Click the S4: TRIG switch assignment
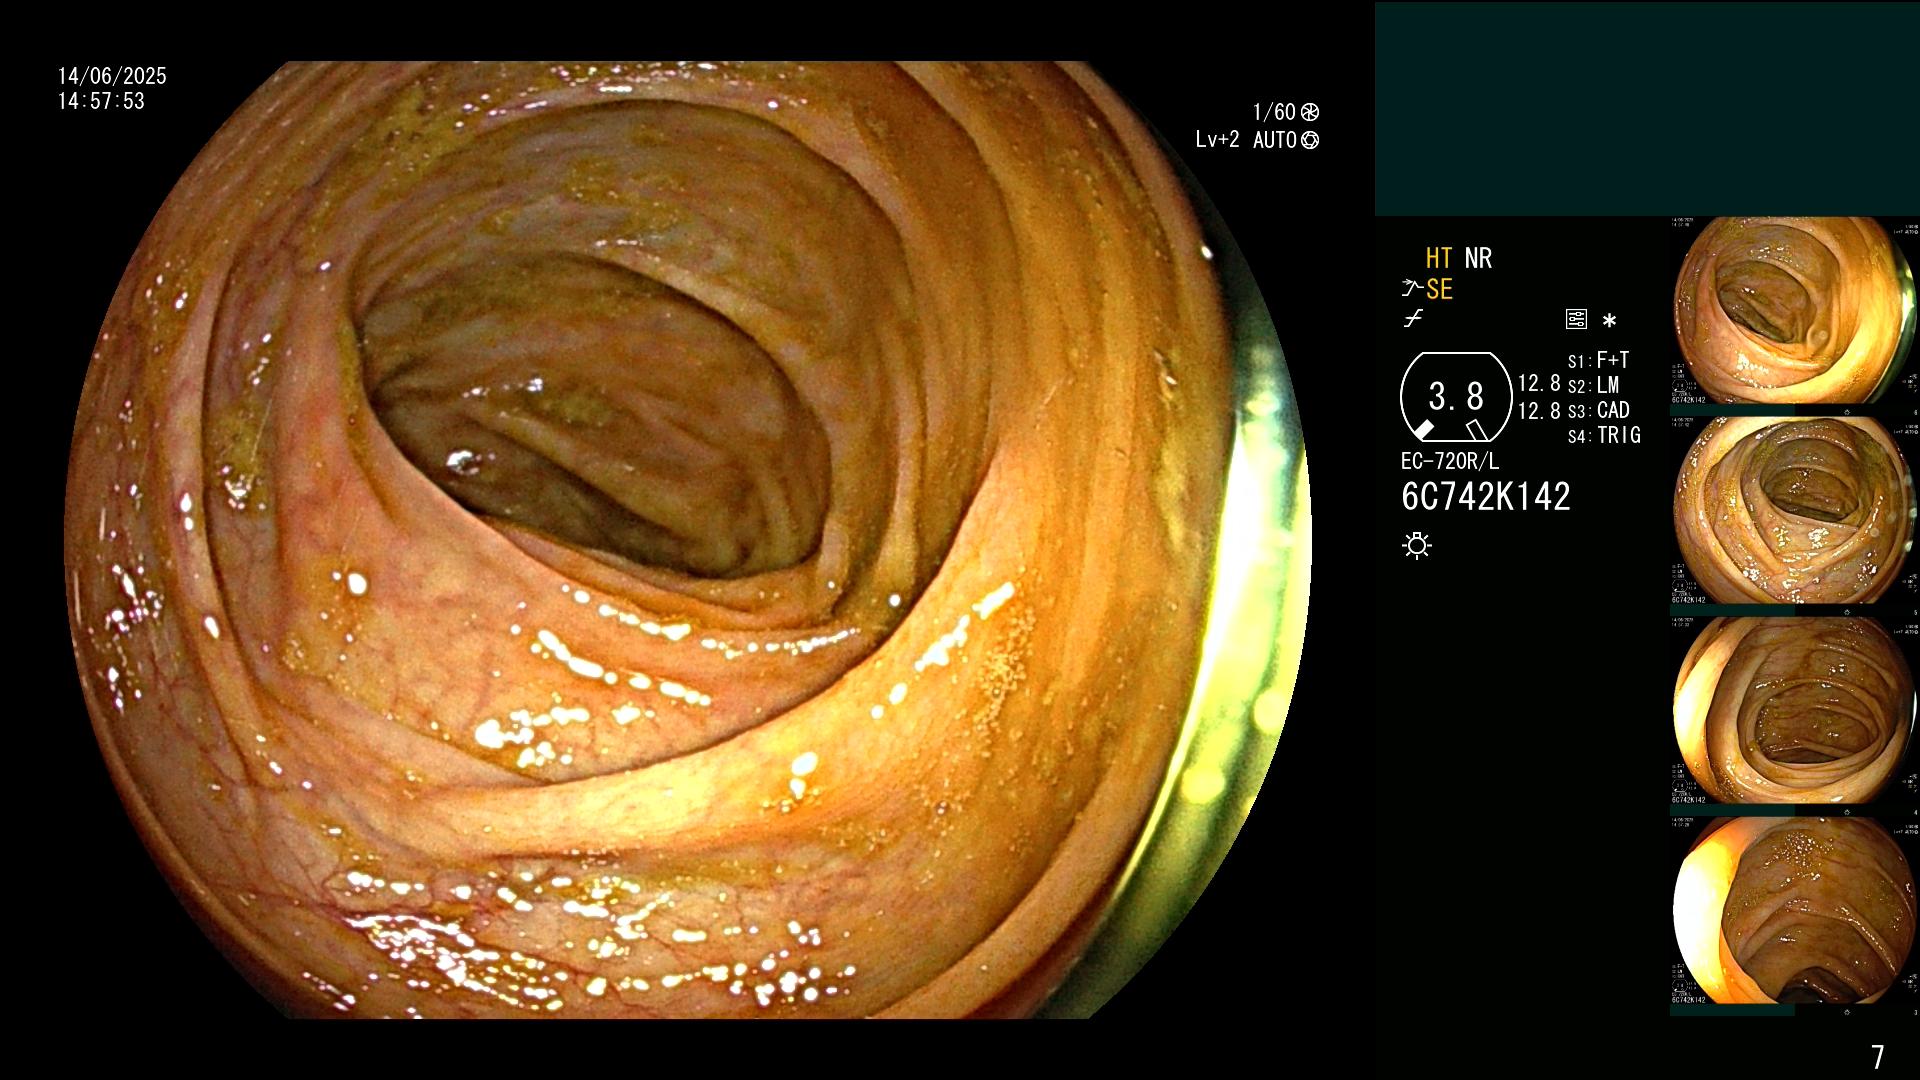Image resolution: width=1920 pixels, height=1080 pixels. tap(1604, 435)
